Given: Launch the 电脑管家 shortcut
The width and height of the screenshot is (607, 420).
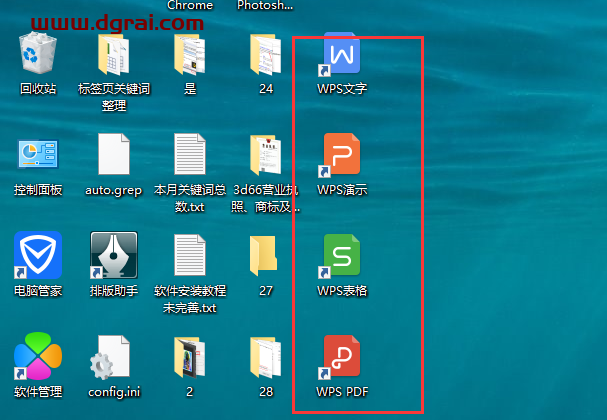Looking at the screenshot, I should 38,255.
